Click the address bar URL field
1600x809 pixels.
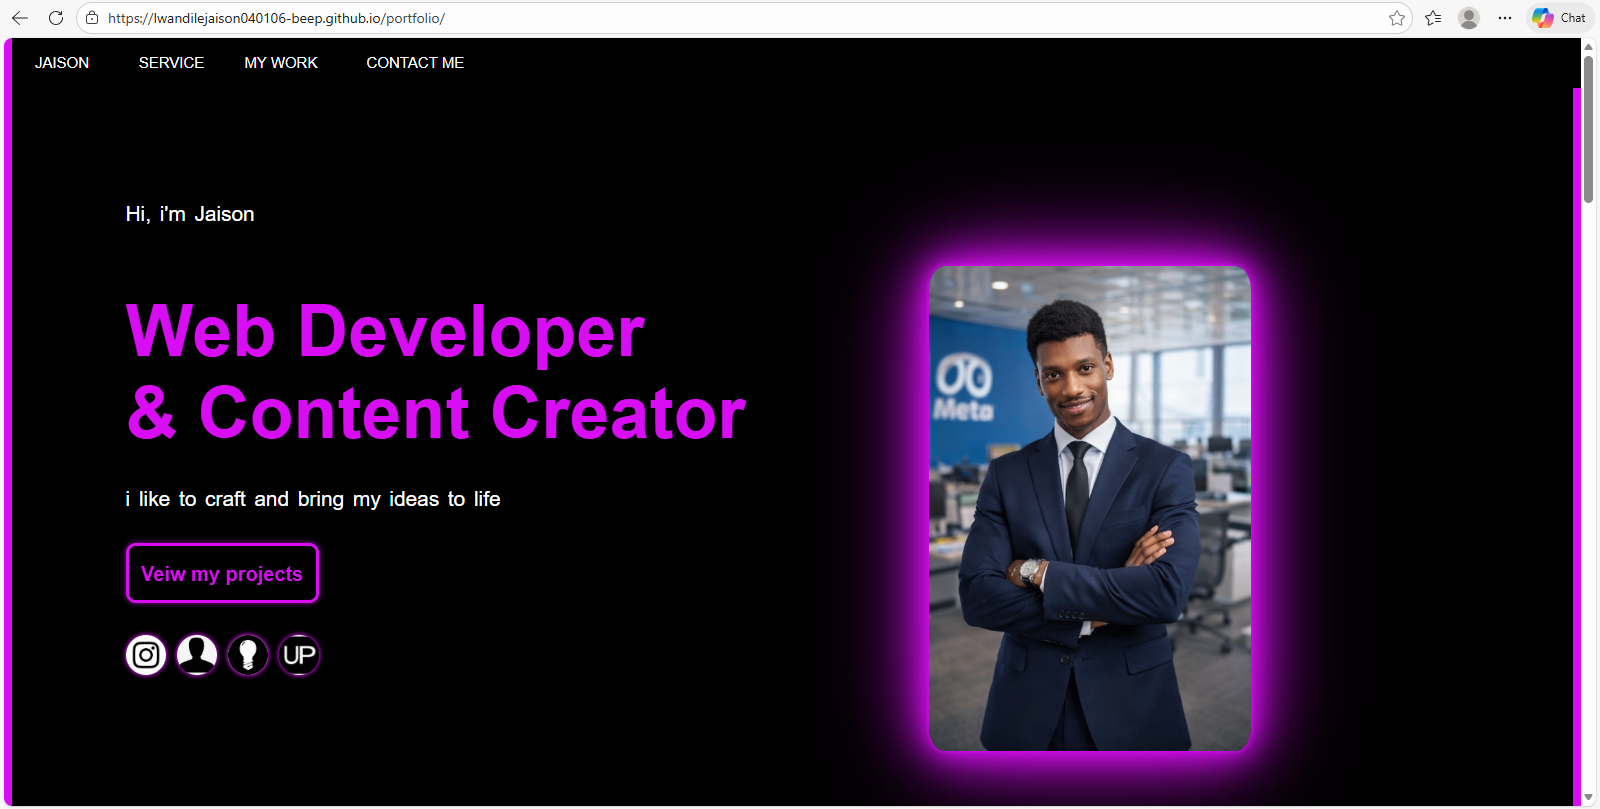(700, 18)
